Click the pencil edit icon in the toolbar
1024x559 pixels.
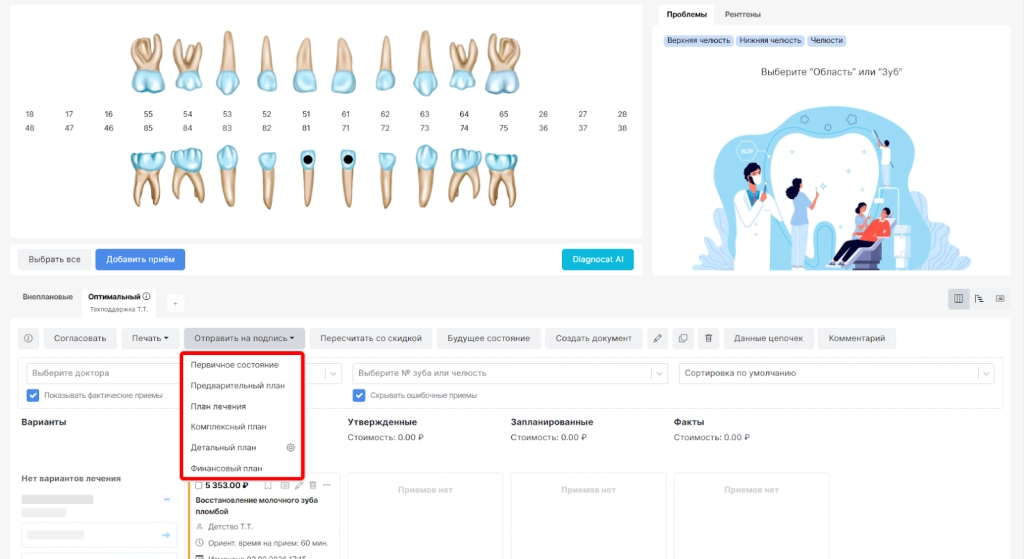point(656,338)
